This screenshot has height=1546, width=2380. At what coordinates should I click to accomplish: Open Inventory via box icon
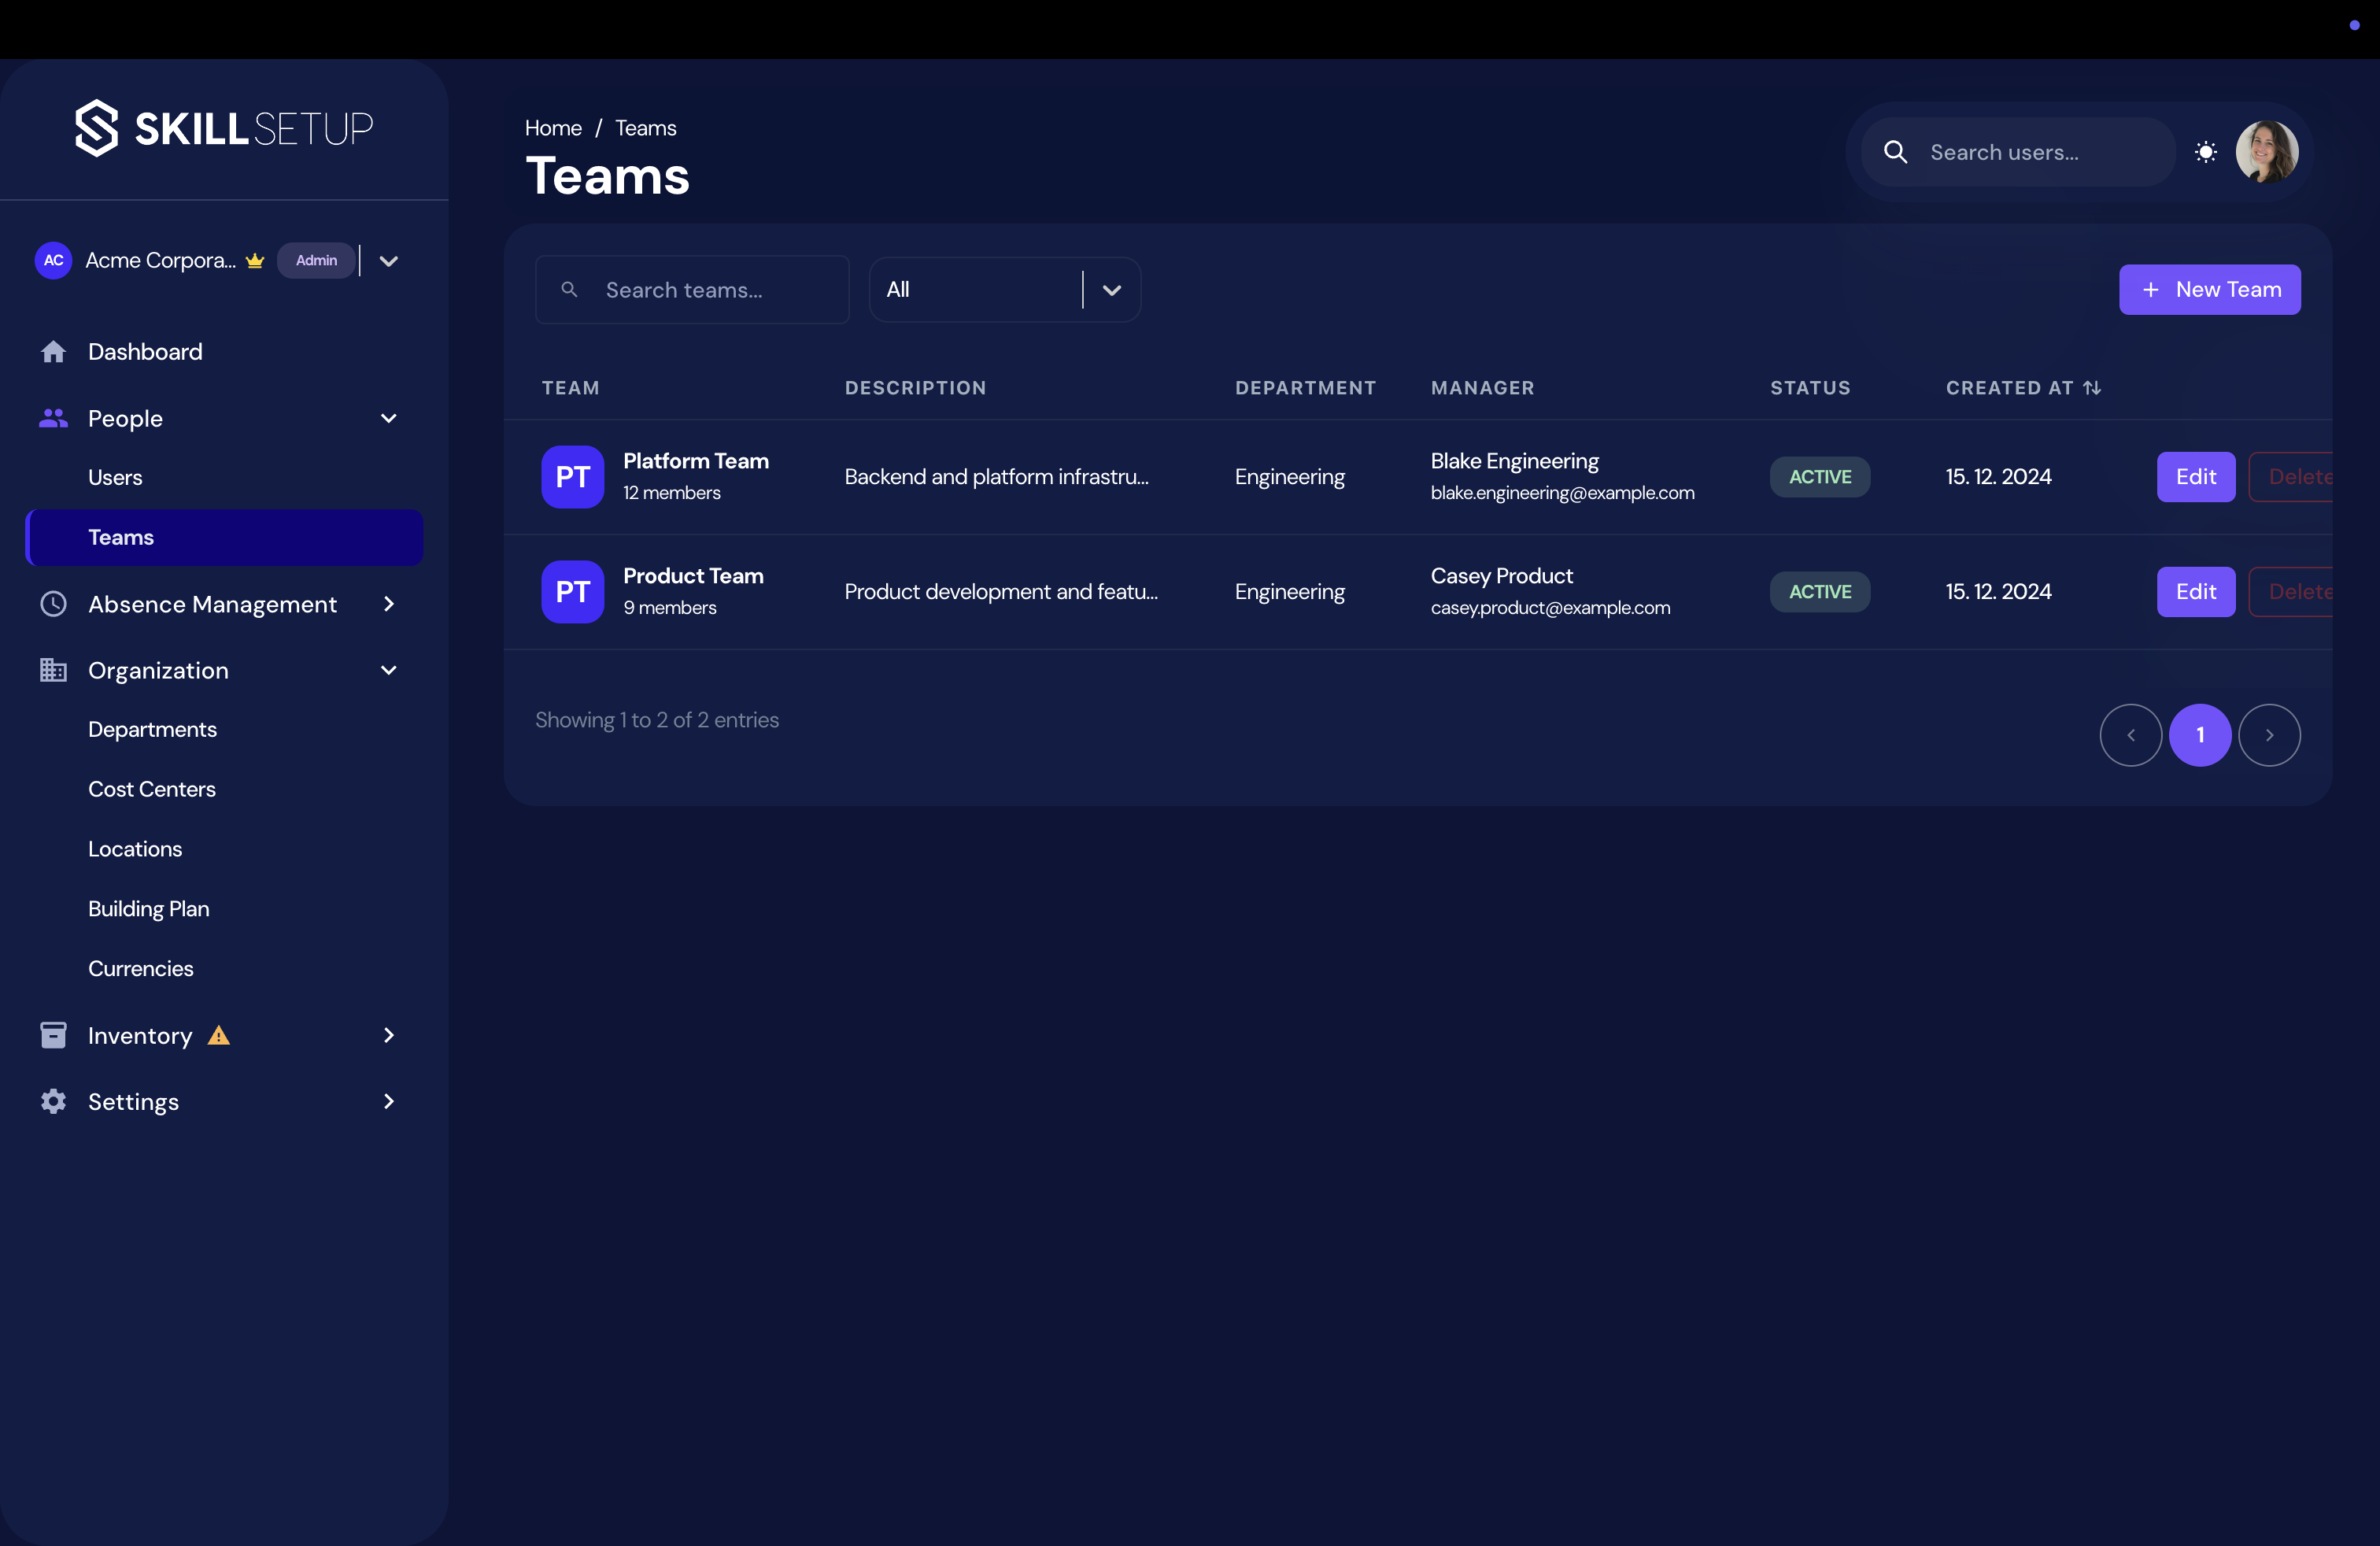click(52, 1035)
